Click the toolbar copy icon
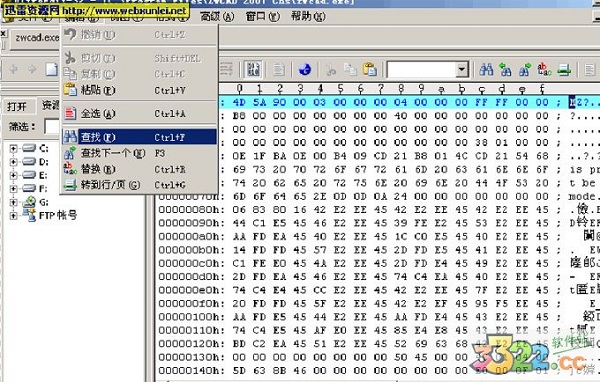Viewport: 600px width, 382px height. pos(350,70)
